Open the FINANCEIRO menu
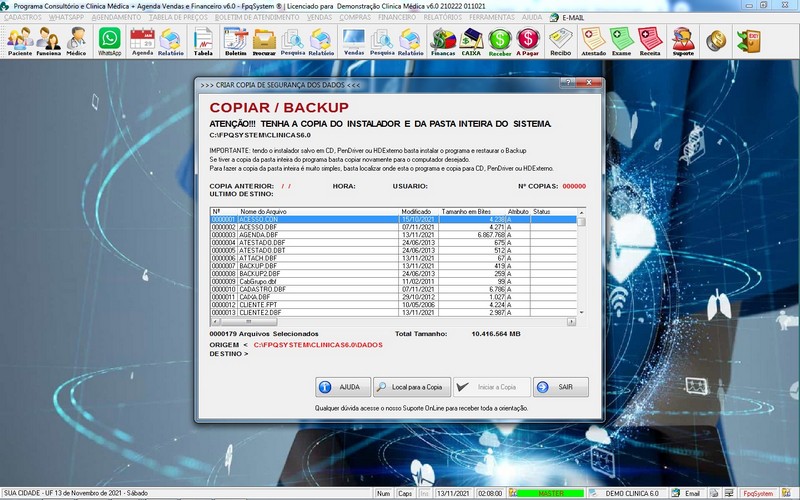 397,17
